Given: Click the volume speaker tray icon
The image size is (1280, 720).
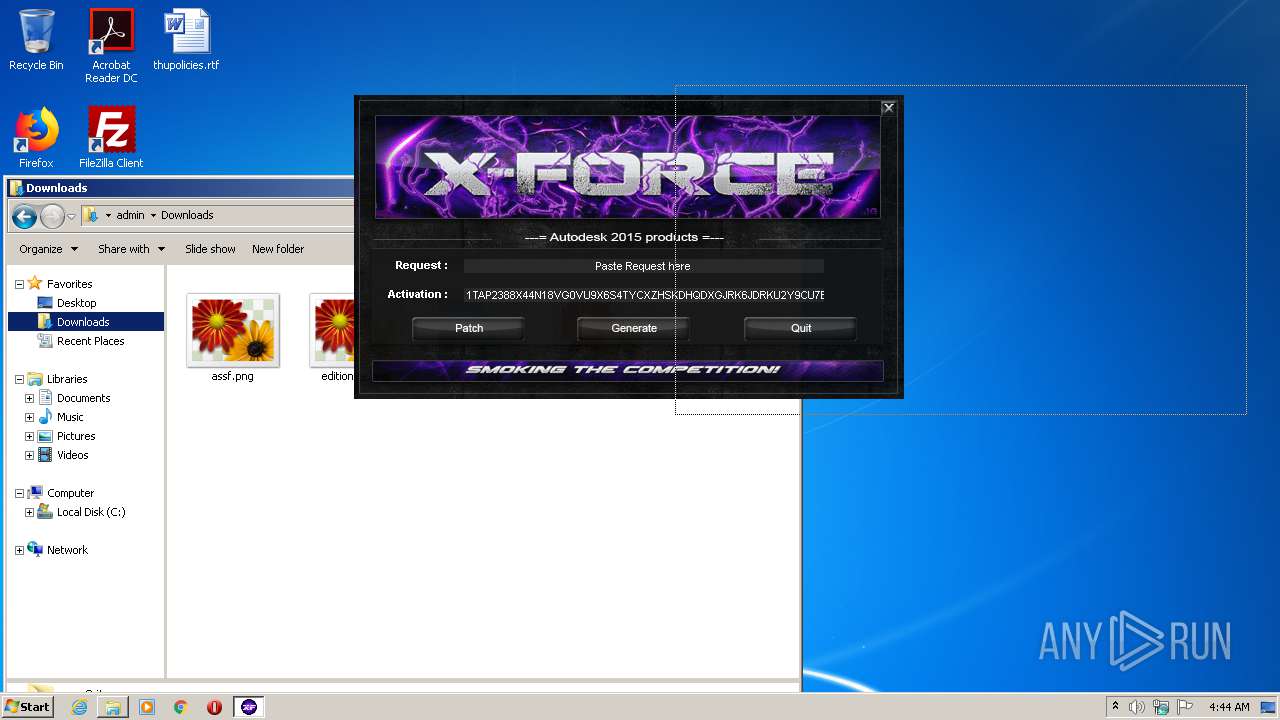Looking at the screenshot, I should [x=1137, y=707].
